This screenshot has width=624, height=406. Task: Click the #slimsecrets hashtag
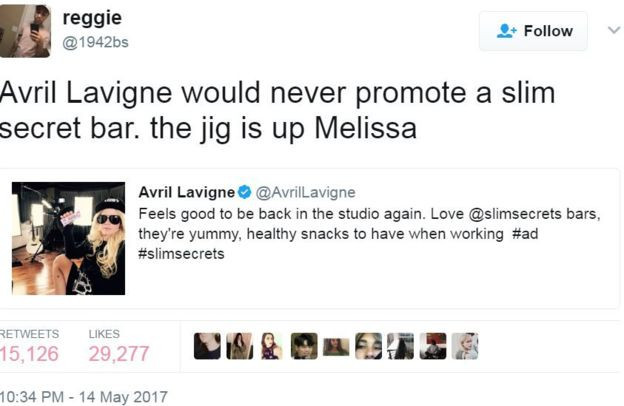click(x=181, y=254)
